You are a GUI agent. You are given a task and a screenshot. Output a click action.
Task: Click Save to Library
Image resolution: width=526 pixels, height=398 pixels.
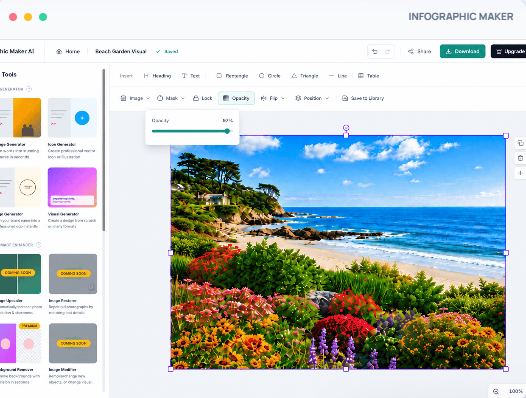pos(363,98)
